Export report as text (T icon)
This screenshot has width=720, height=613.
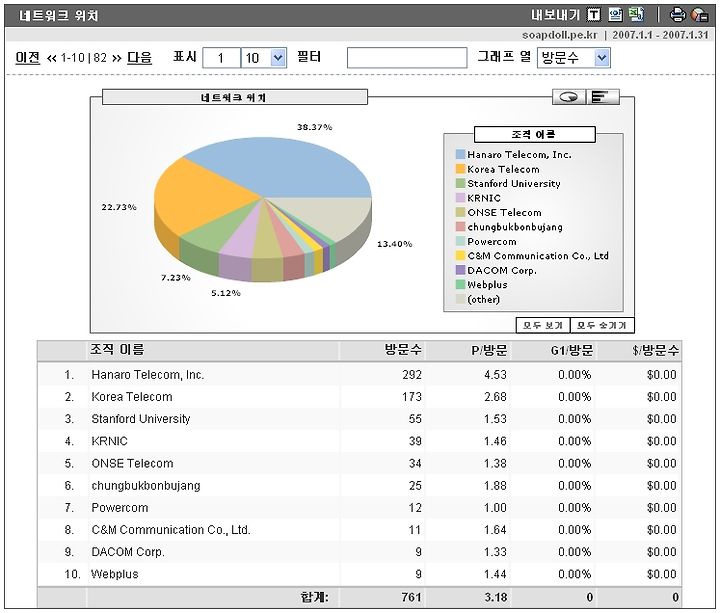pyautogui.click(x=594, y=15)
